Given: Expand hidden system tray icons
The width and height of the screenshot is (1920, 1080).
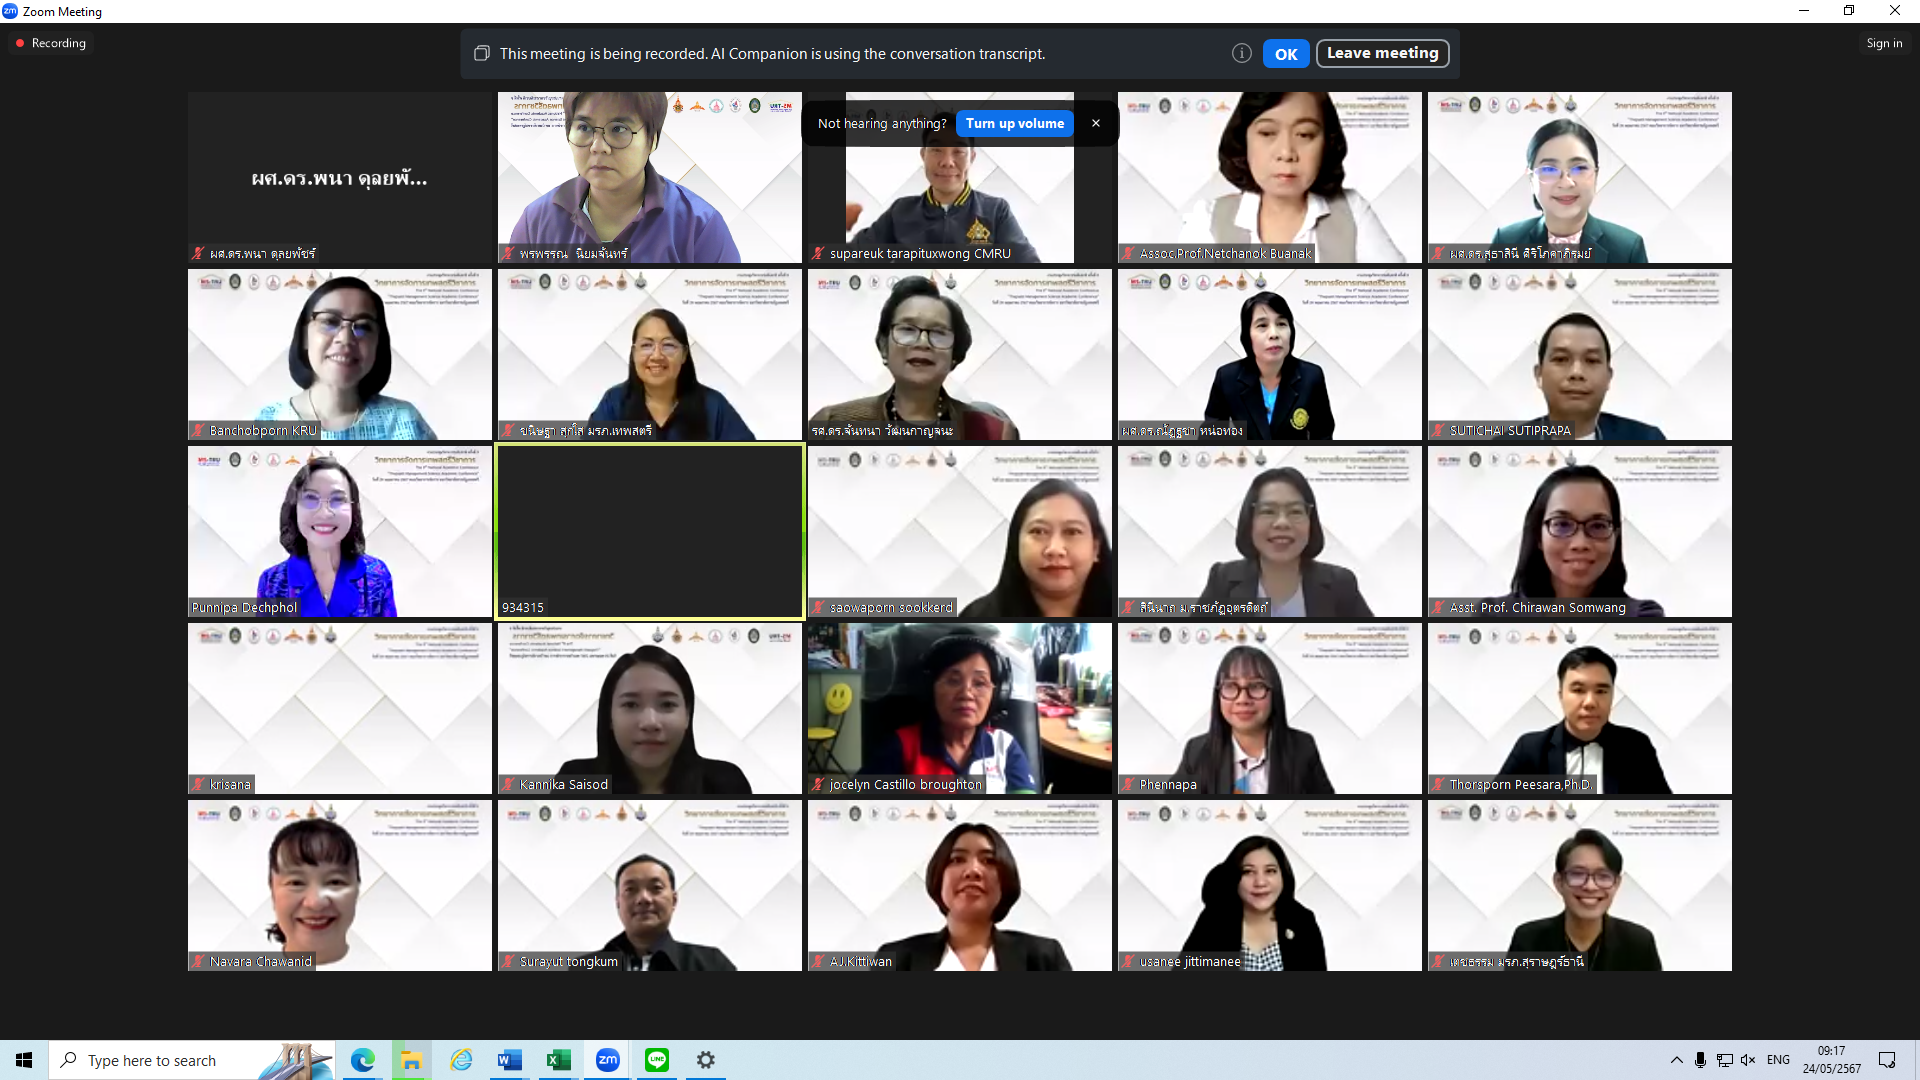Looking at the screenshot, I should click(x=1676, y=1060).
